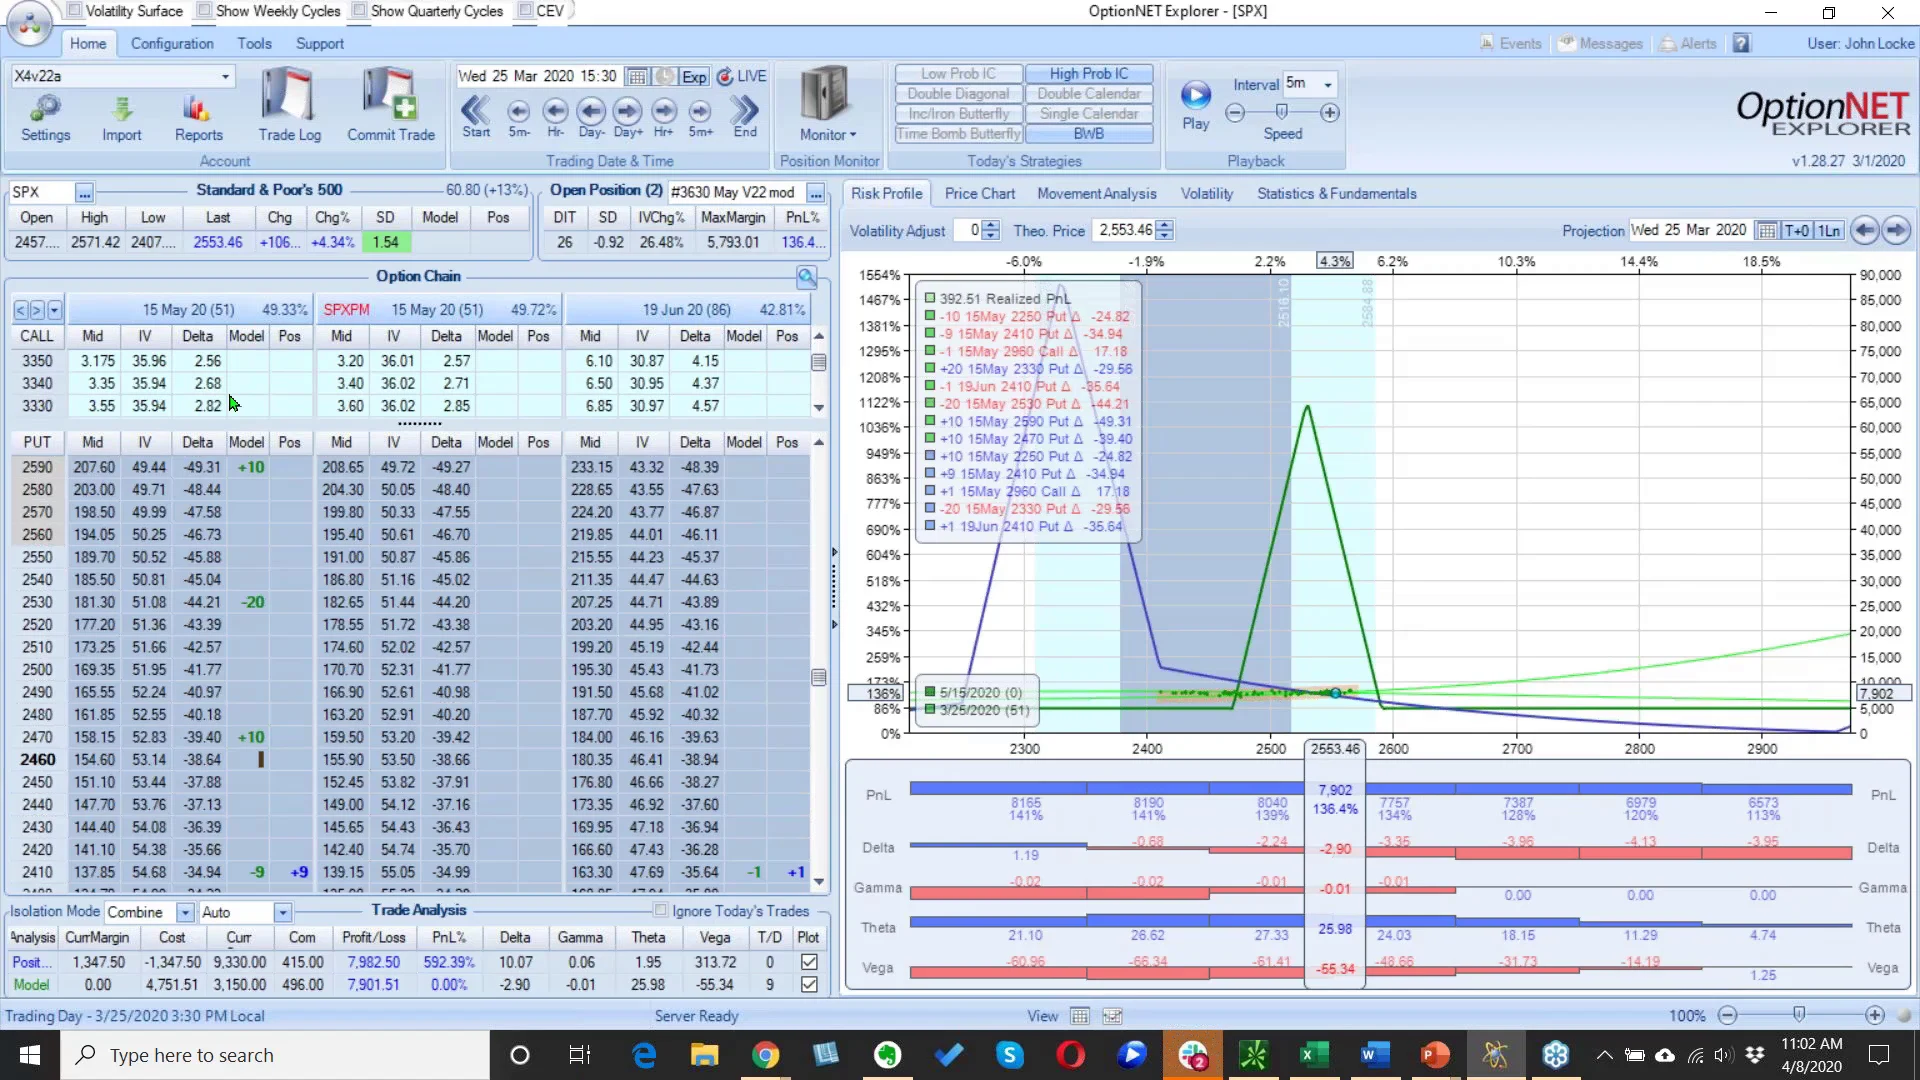Advance one day with Day+
Viewport: 1920px width, 1080px height.
(628, 116)
